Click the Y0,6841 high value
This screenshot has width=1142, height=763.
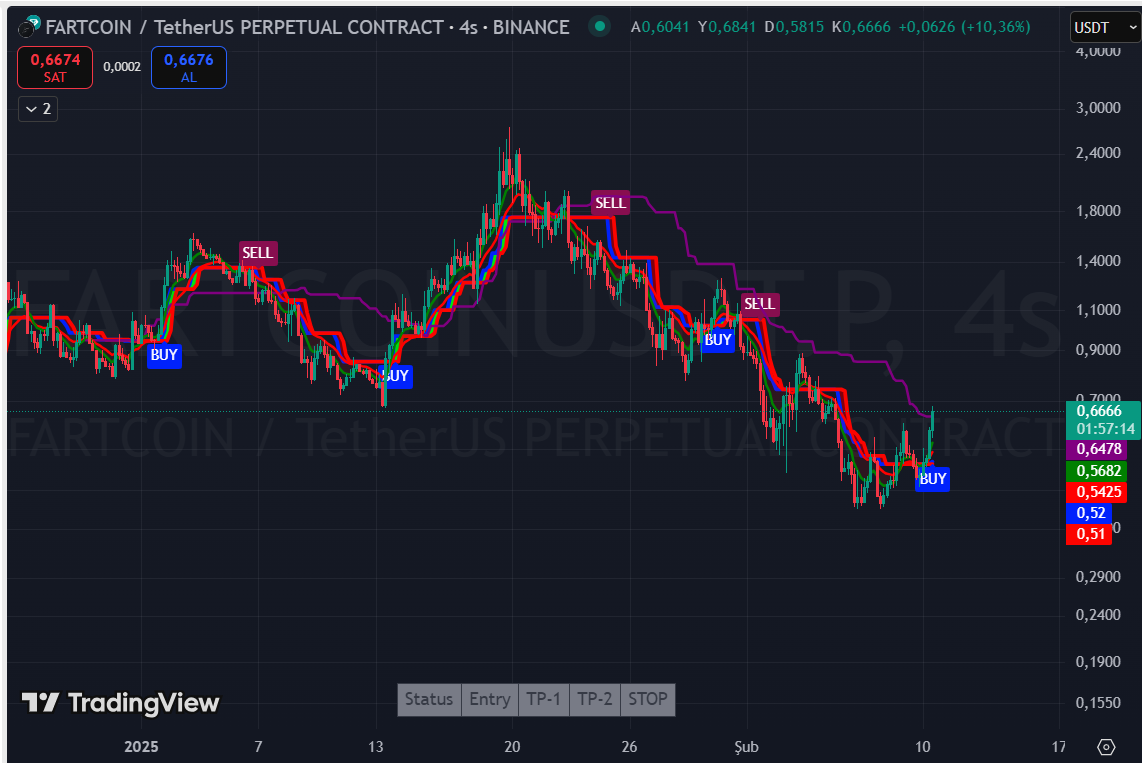click(727, 27)
